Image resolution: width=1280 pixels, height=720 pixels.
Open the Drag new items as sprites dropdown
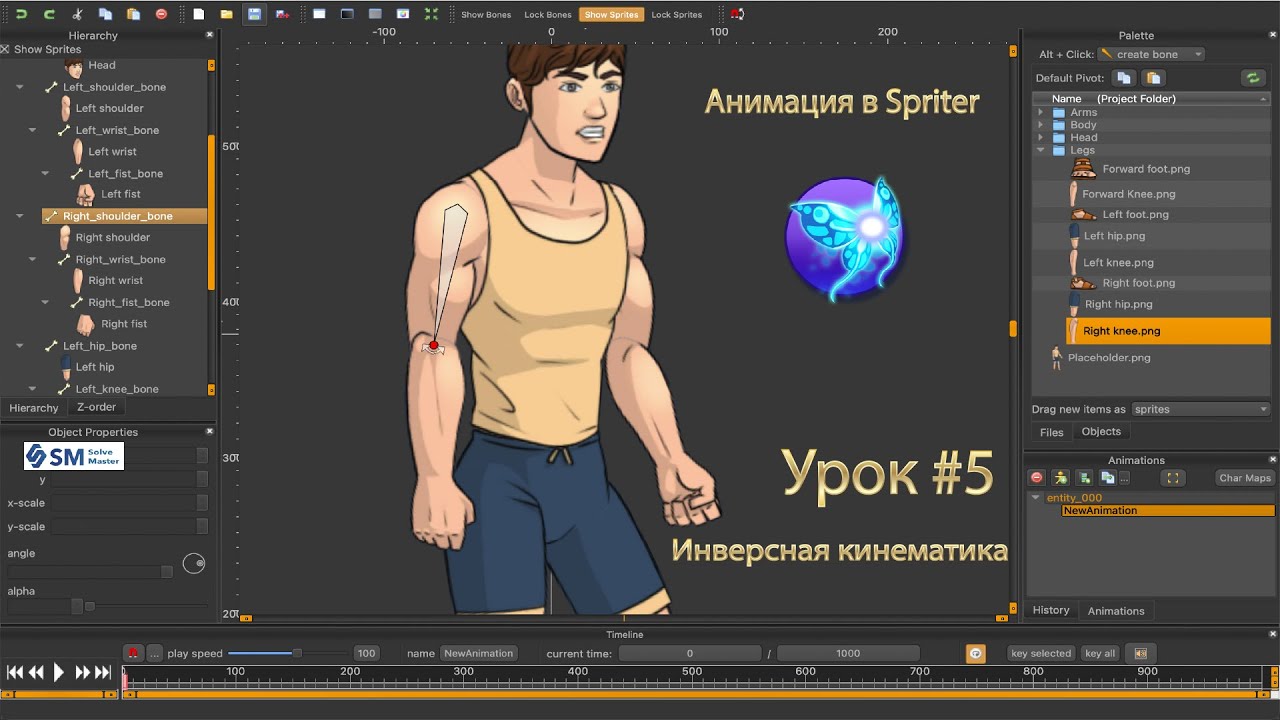click(x=1200, y=409)
